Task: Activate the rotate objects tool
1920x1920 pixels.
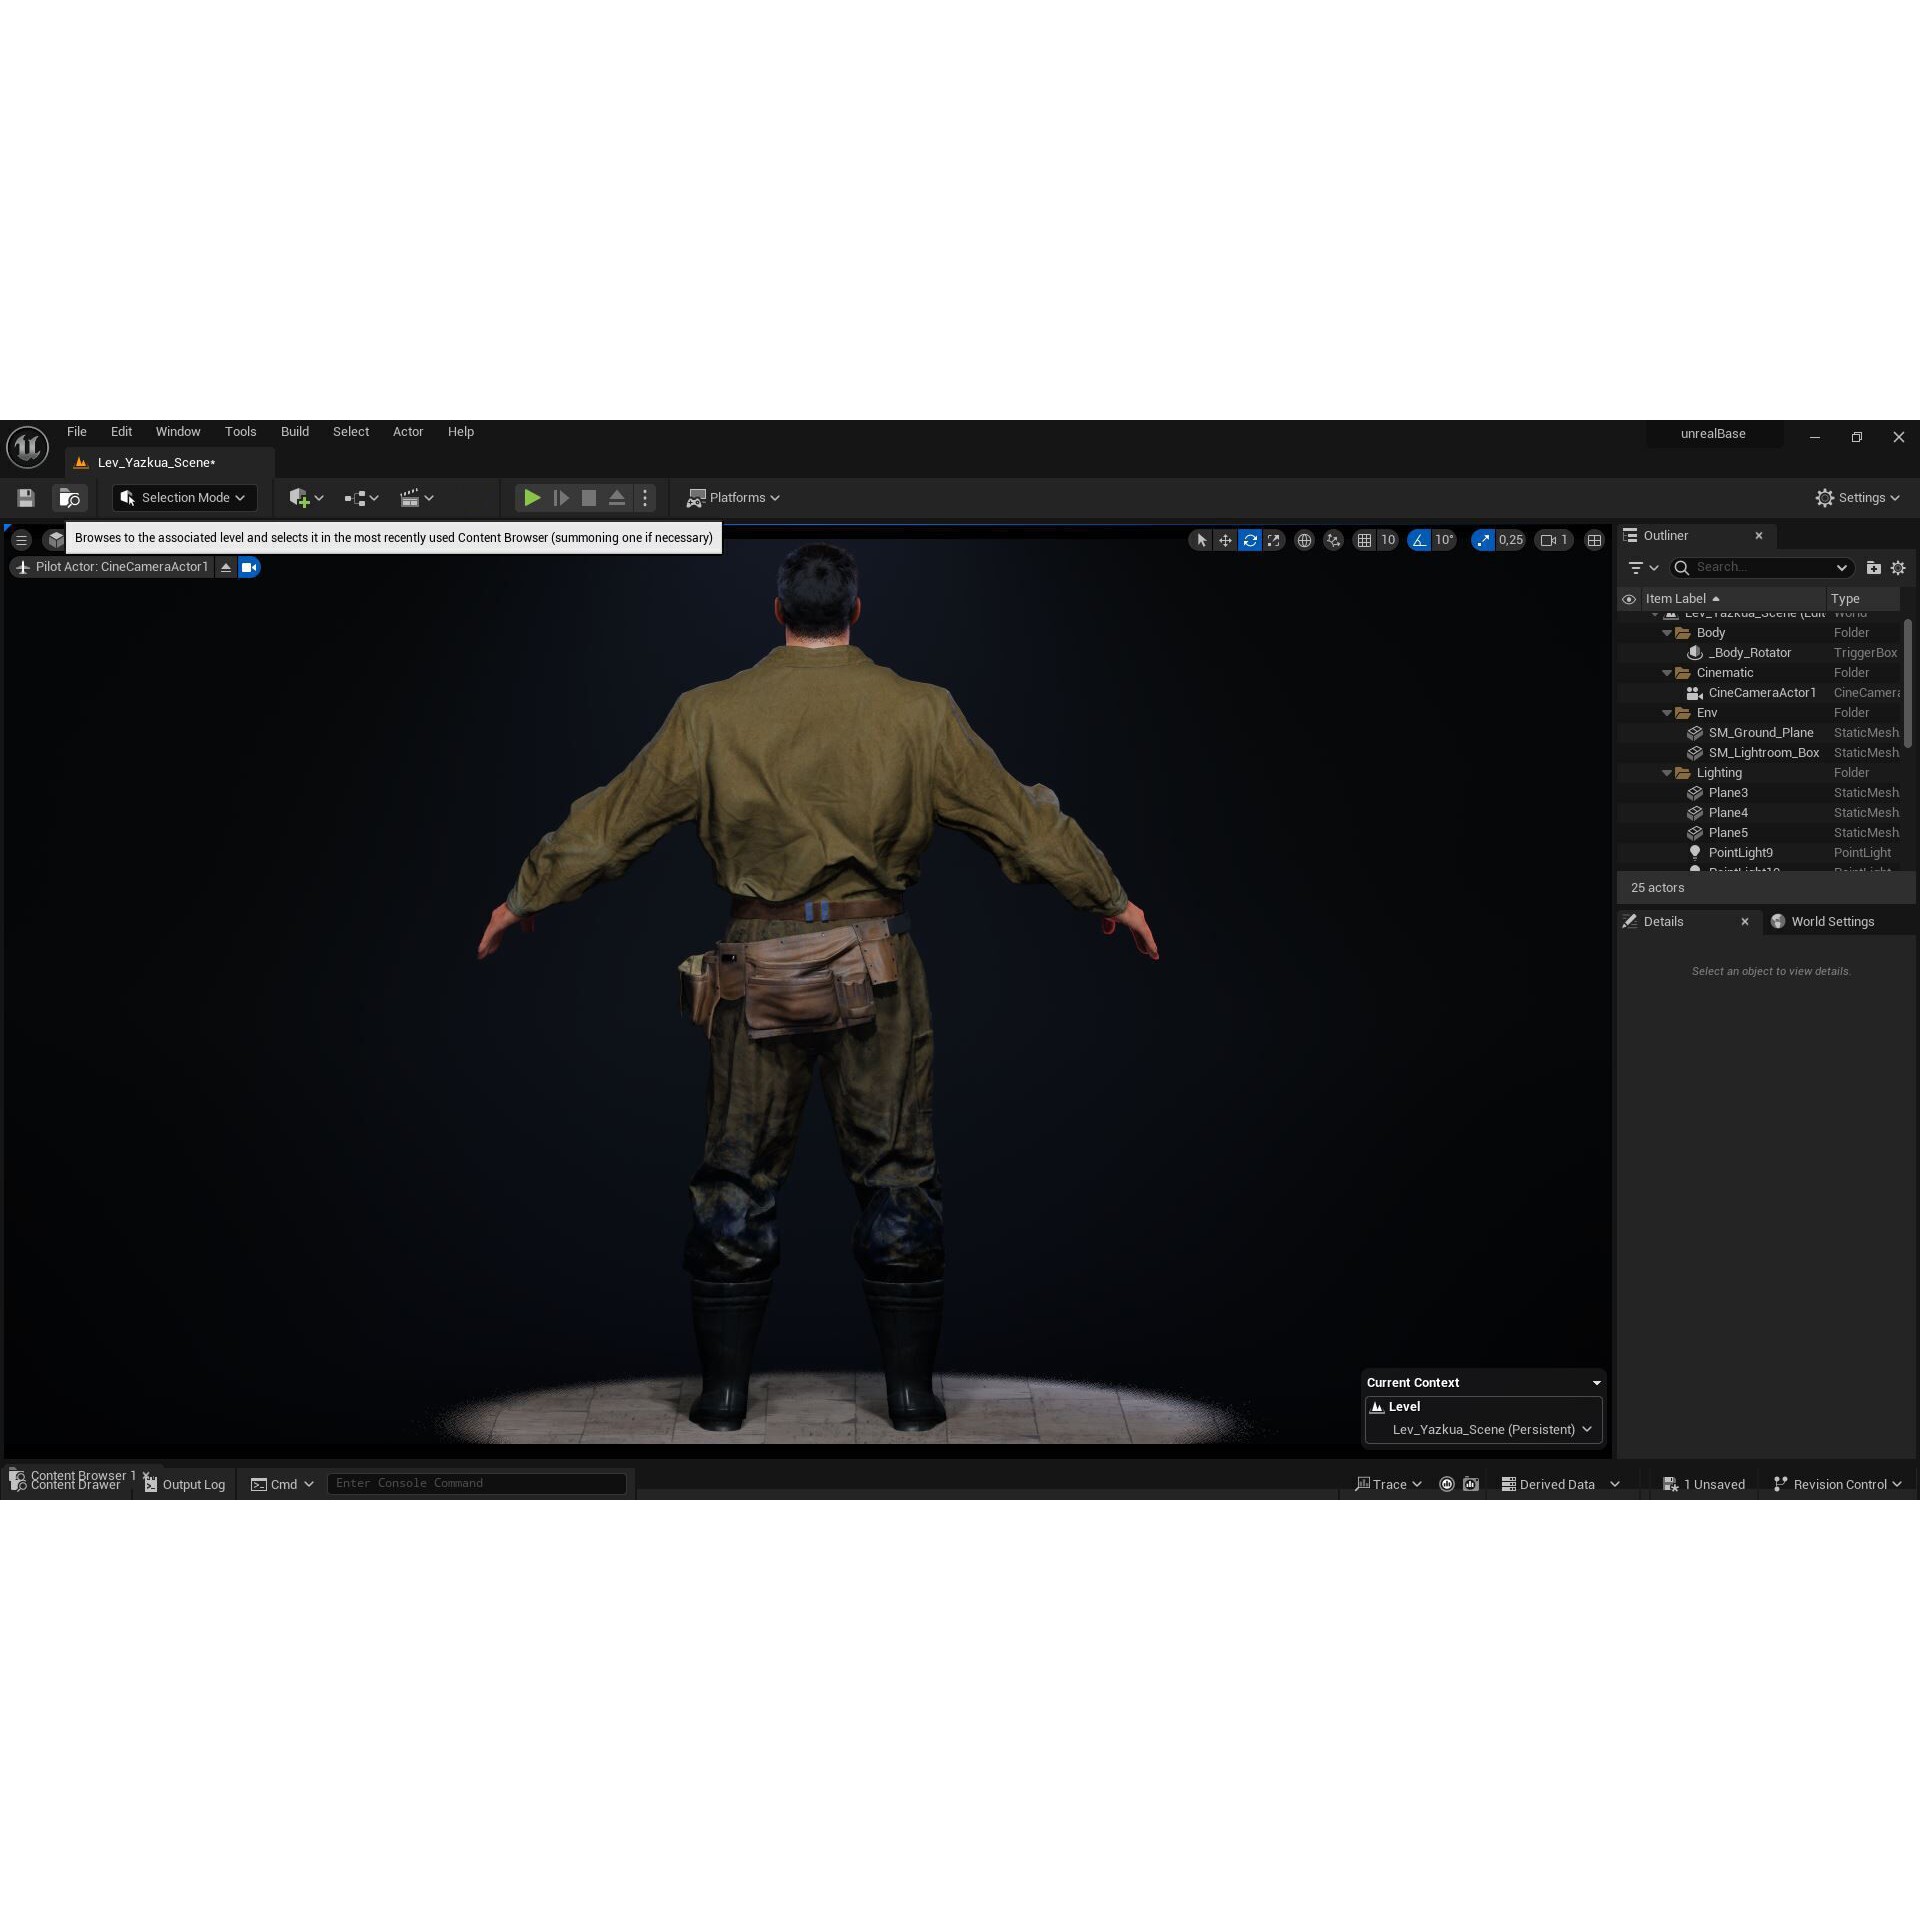Action: [x=1249, y=540]
